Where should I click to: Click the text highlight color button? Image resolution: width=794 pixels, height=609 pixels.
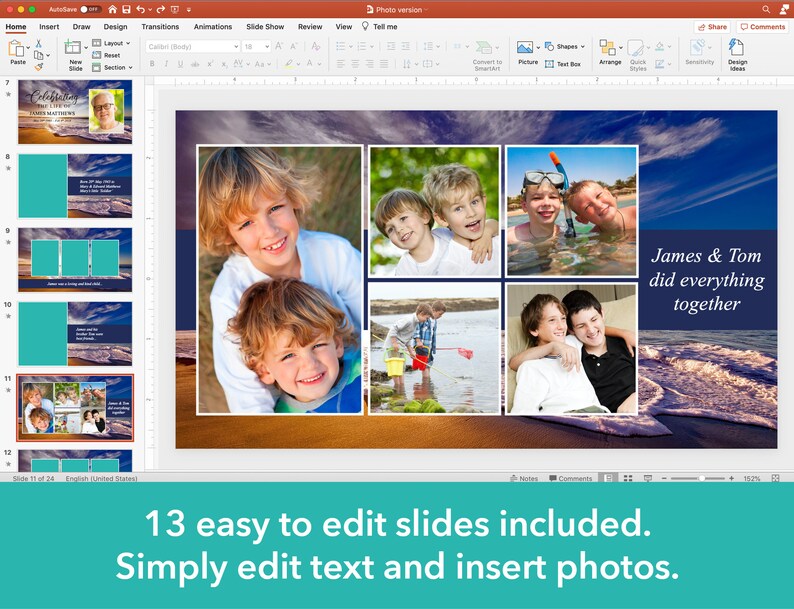tap(288, 64)
